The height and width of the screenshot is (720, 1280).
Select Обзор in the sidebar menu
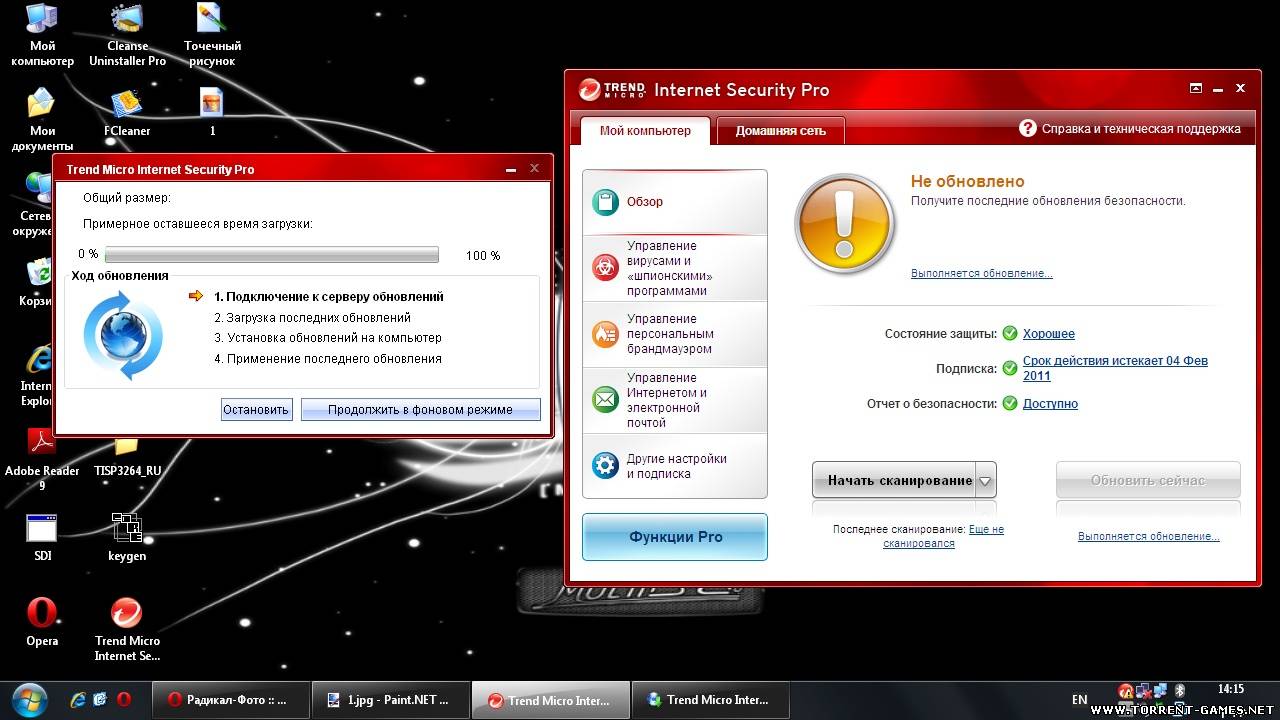pyautogui.click(x=675, y=202)
